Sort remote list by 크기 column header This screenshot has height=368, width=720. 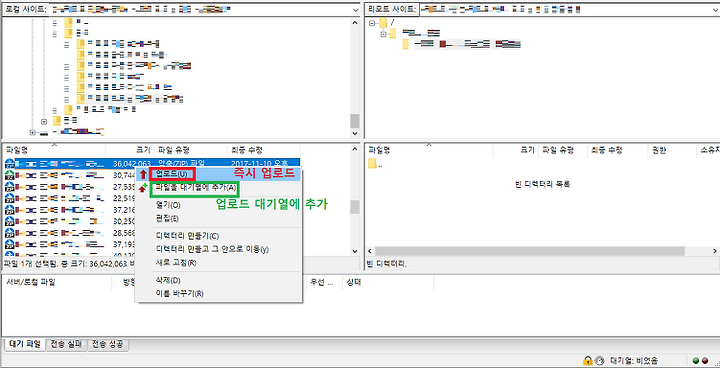(516, 150)
